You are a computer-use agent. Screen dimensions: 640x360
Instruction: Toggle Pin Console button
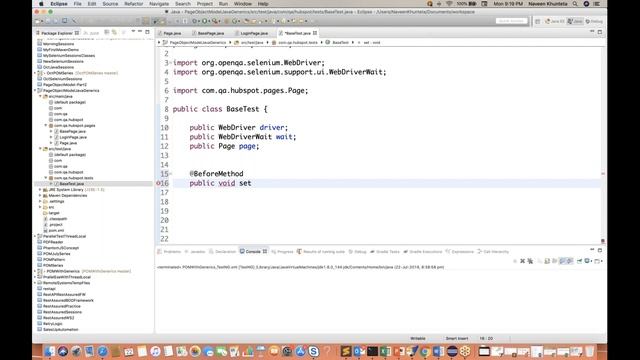579,261
